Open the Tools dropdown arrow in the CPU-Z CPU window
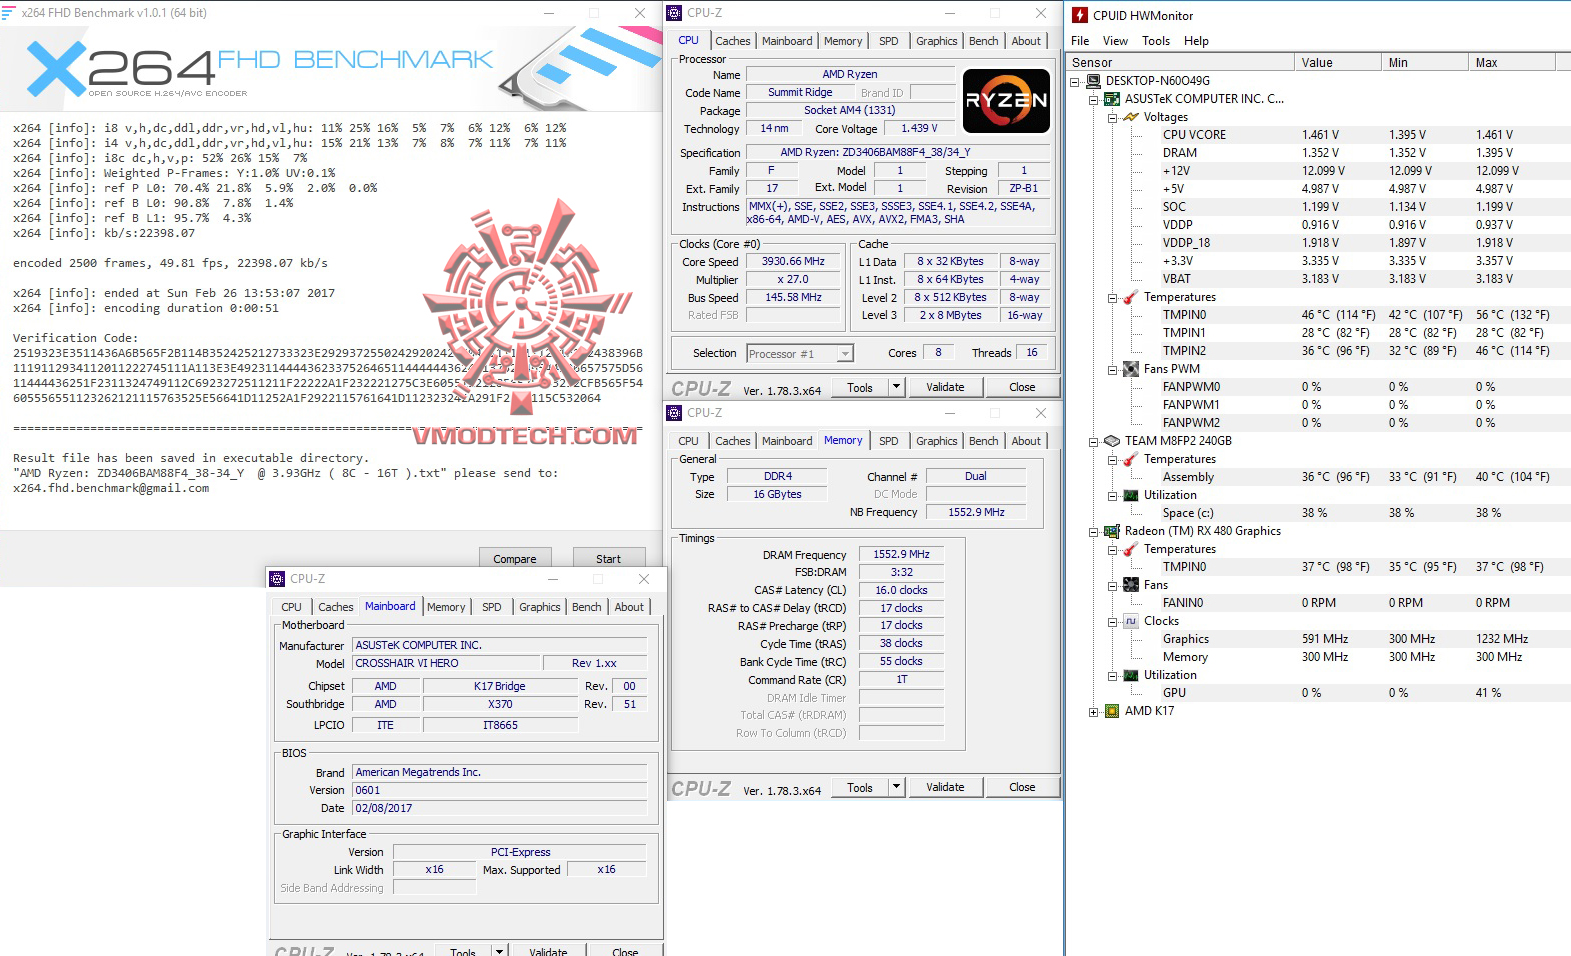 (896, 387)
